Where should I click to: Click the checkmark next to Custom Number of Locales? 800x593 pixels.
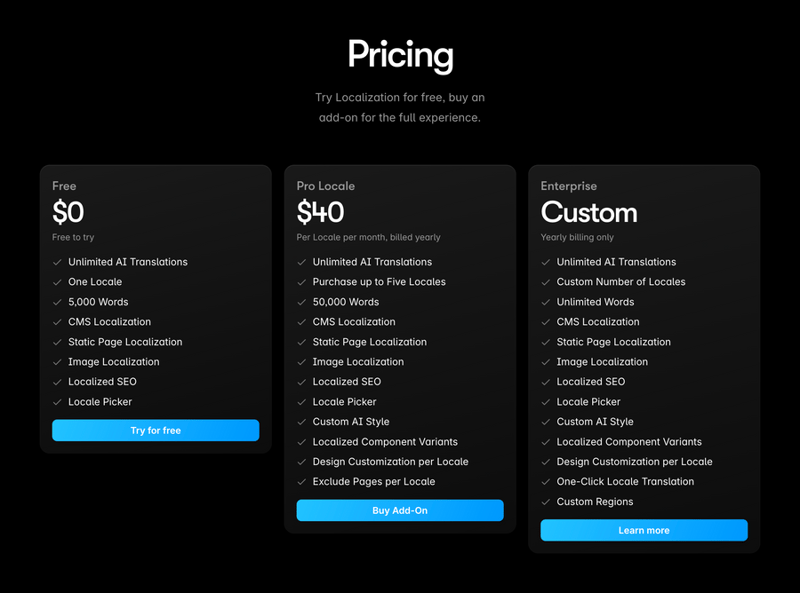click(x=543, y=282)
